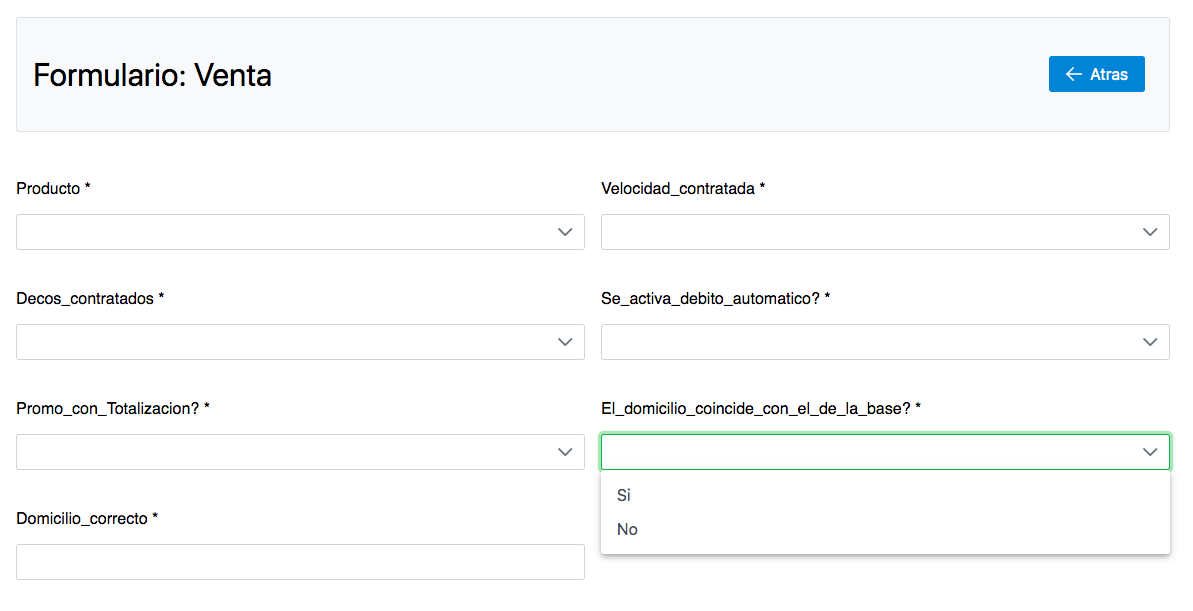Screen dimensions: 1193x611
Task: Click the Formulario: Venta heading
Action: coord(152,75)
